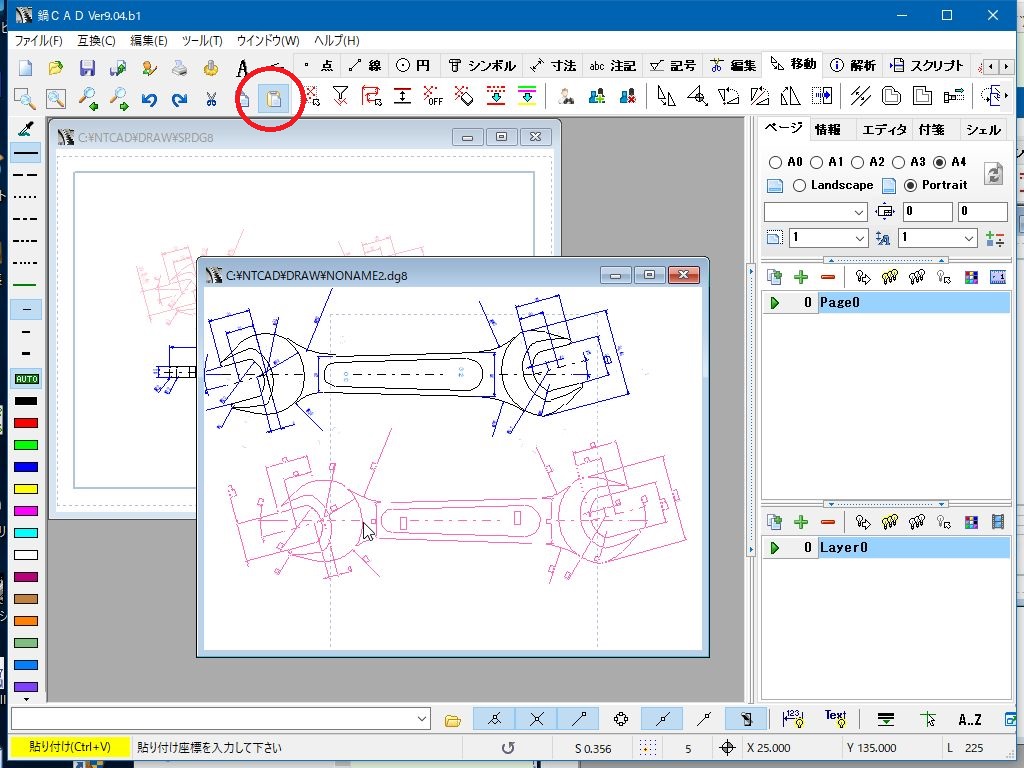Expand the command input dropdown
Screen dimensions: 1024x768
(x=422, y=719)
